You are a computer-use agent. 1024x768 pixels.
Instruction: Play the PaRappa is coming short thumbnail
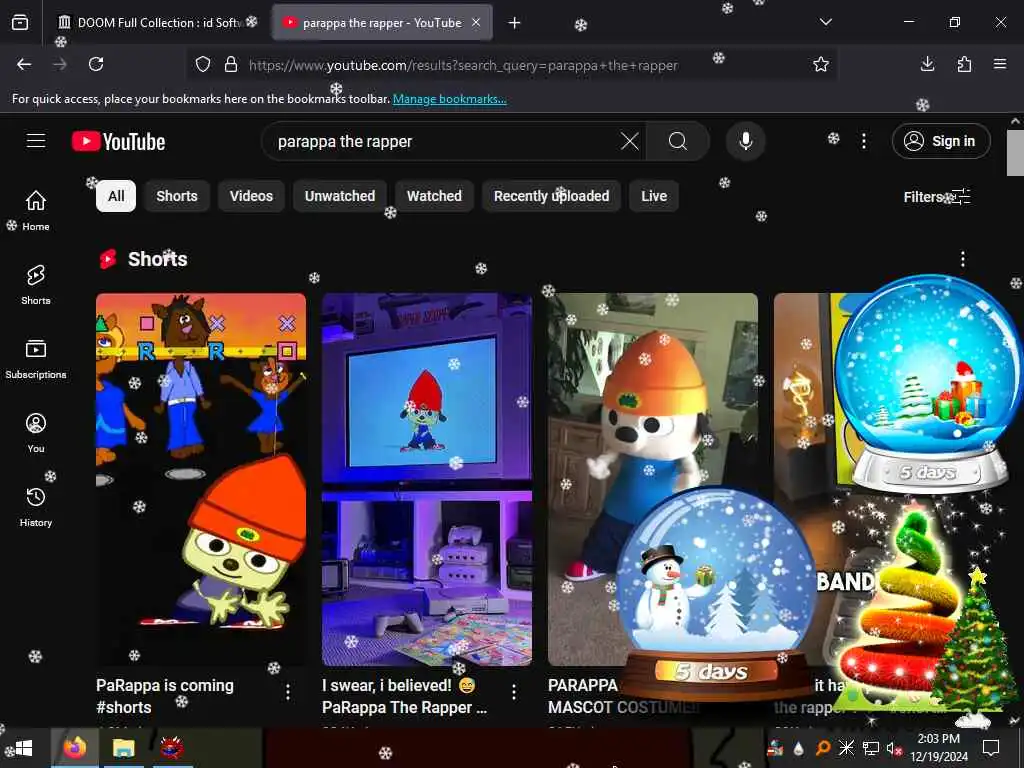point(201,479)
